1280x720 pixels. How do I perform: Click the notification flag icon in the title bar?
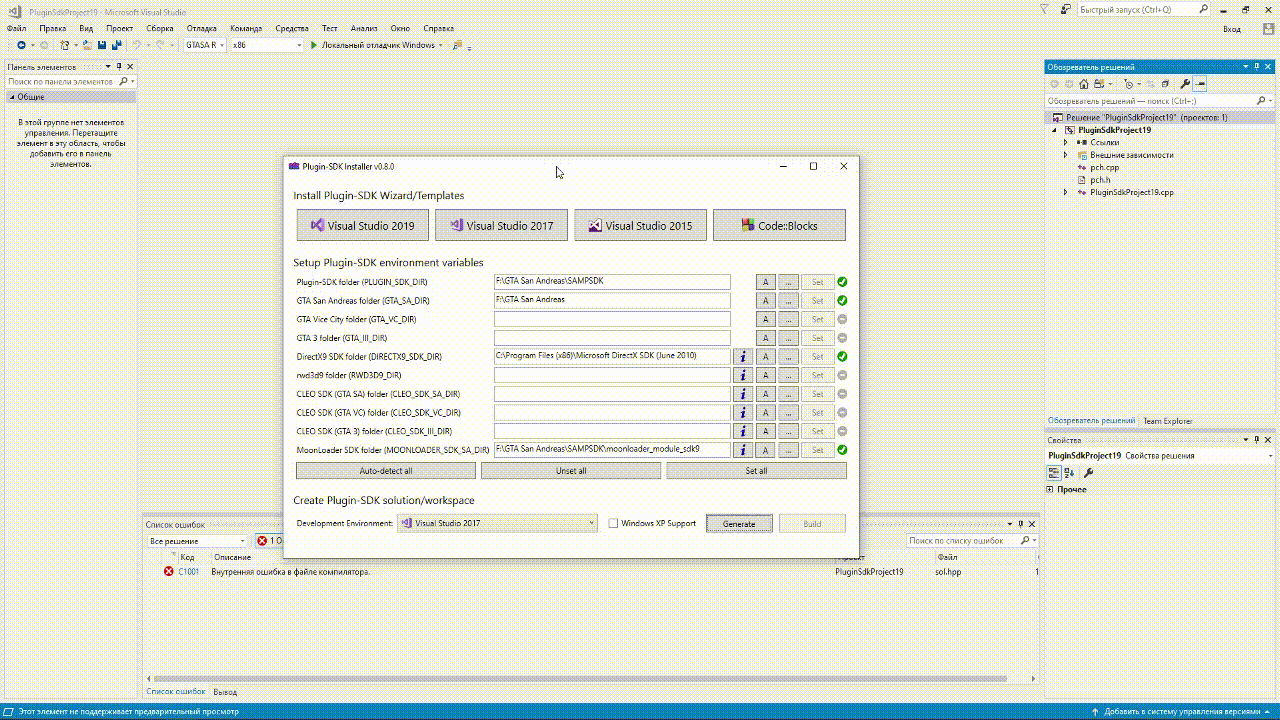1043,9
